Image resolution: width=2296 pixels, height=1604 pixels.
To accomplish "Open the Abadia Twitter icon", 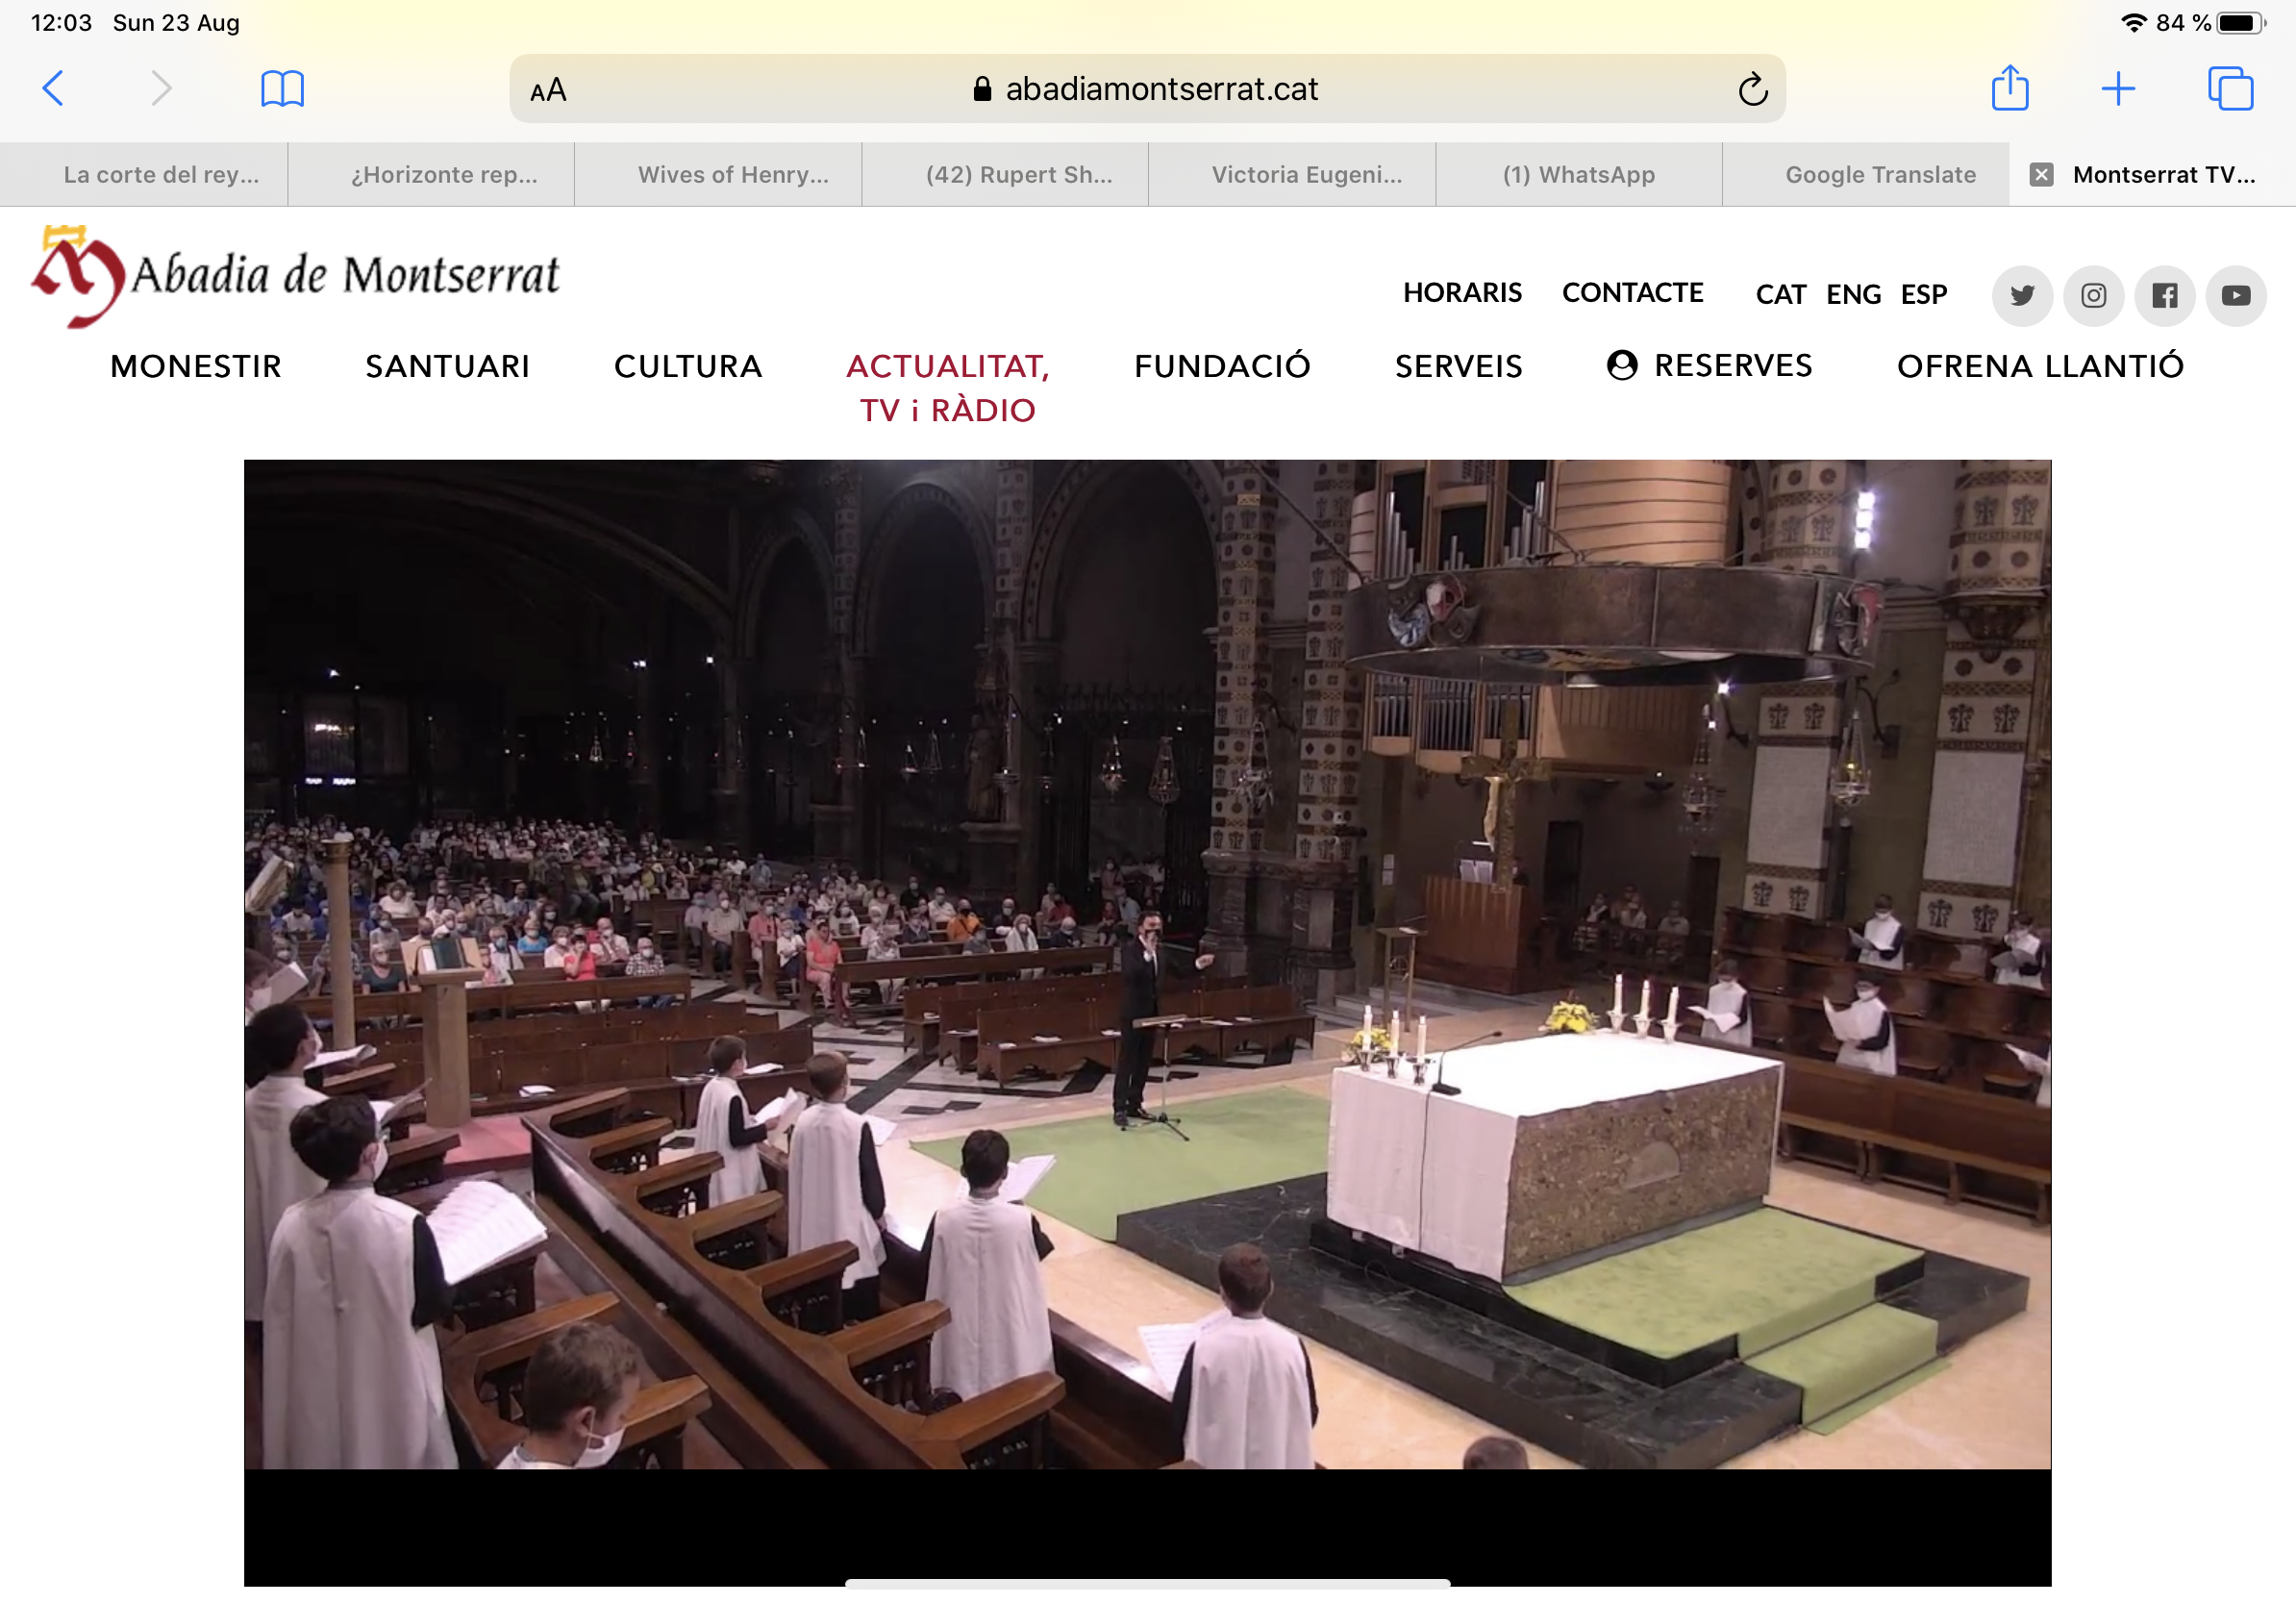I will coord(2022,296).
